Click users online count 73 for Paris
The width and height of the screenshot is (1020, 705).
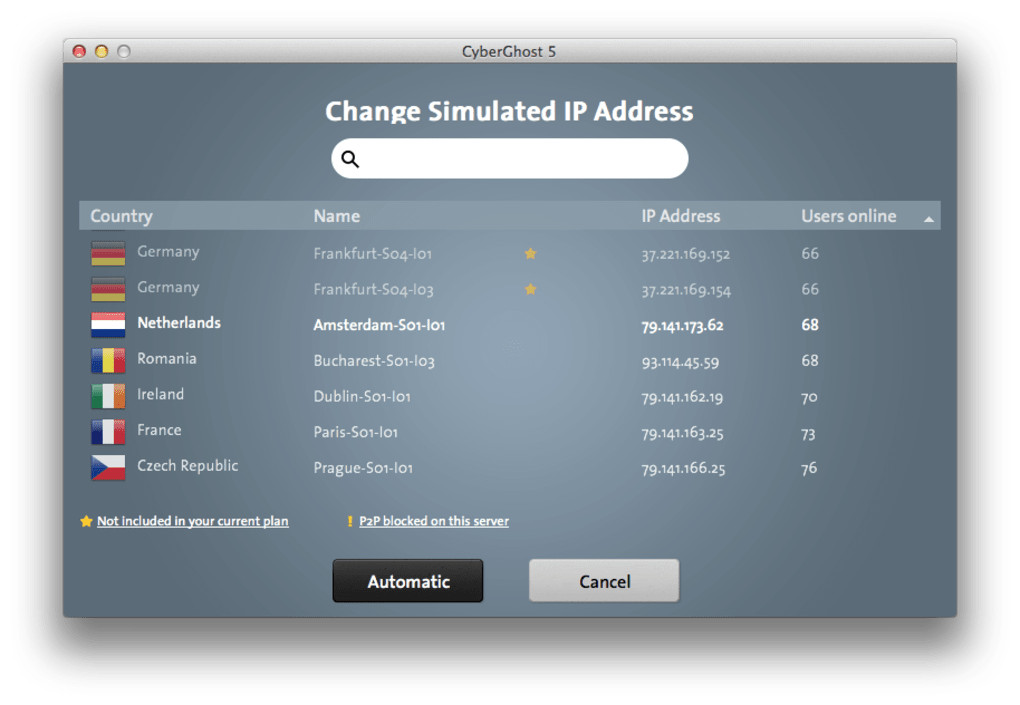click(808, 433)
